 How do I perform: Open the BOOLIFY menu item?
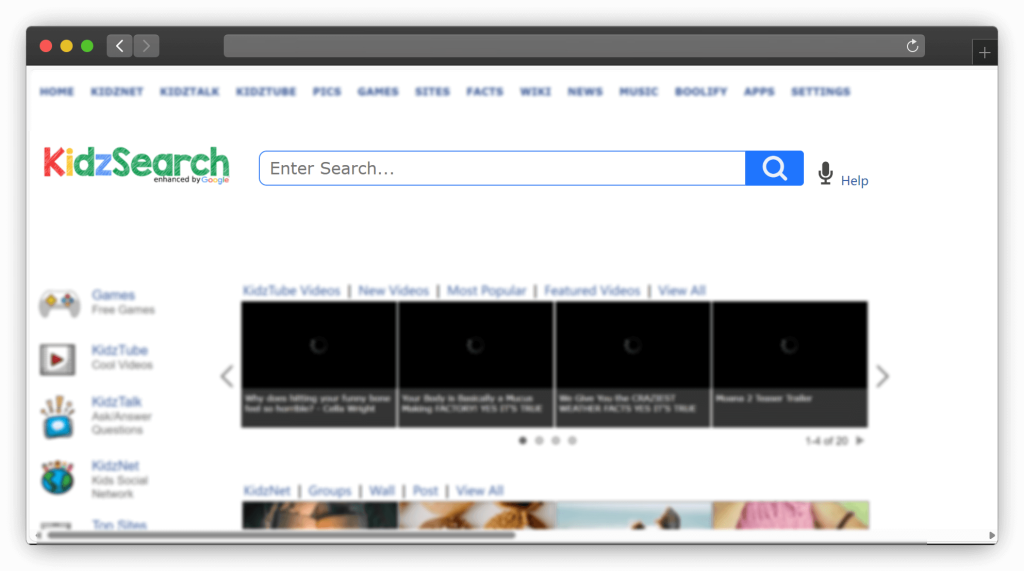click(701, 92)
